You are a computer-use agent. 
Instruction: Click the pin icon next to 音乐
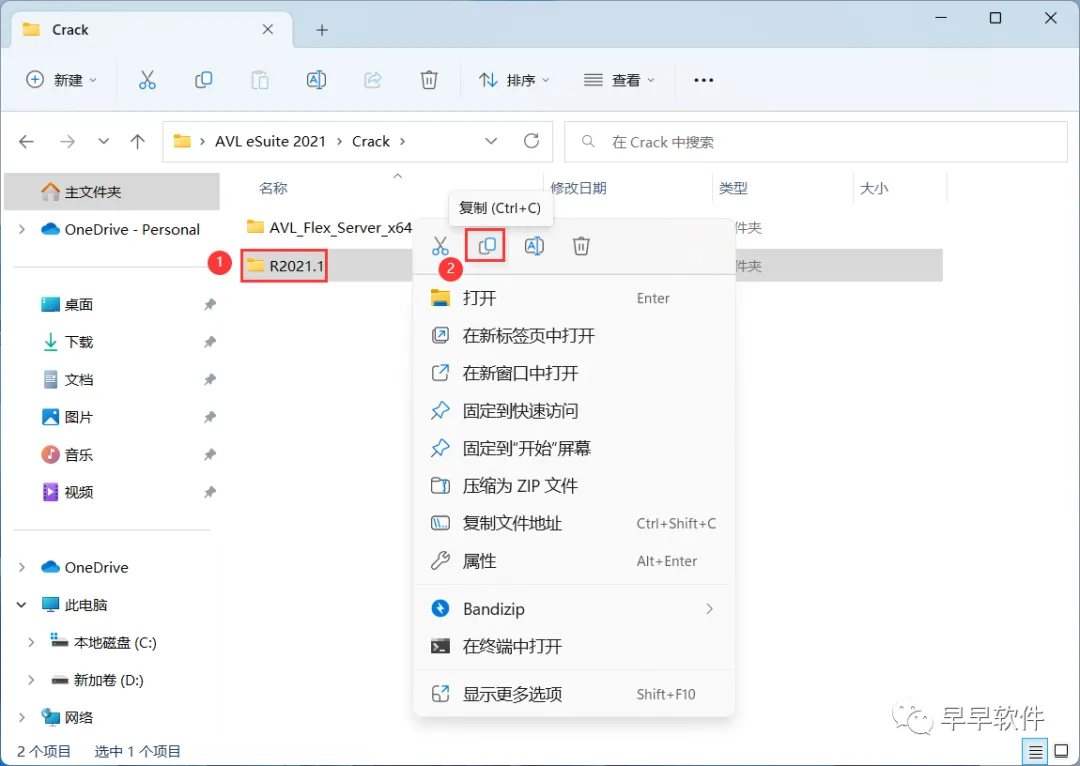[x=210, y=455]
